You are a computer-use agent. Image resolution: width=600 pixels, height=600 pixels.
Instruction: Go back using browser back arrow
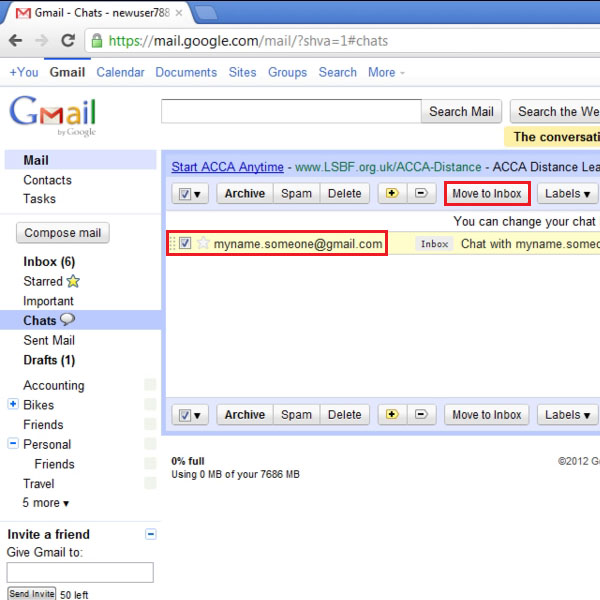pos(15,40)
